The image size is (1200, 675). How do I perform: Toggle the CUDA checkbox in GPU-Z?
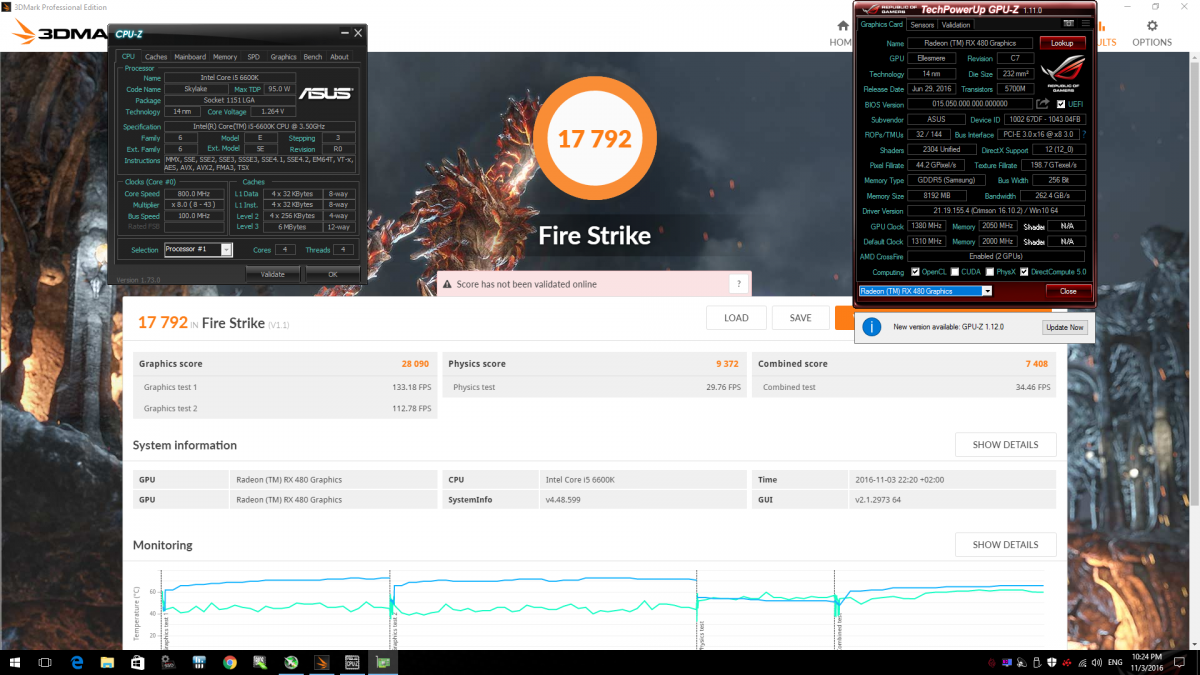click(x=953, y=272)
